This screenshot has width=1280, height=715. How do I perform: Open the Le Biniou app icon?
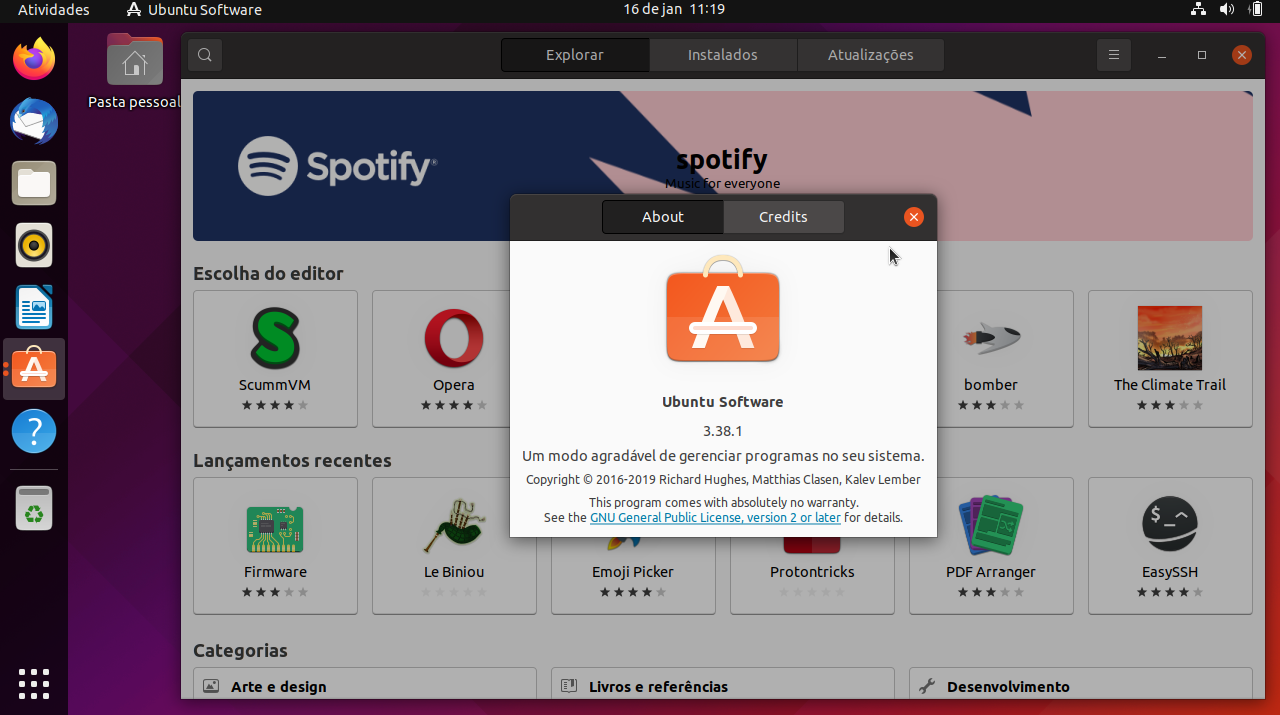[454, 527]
